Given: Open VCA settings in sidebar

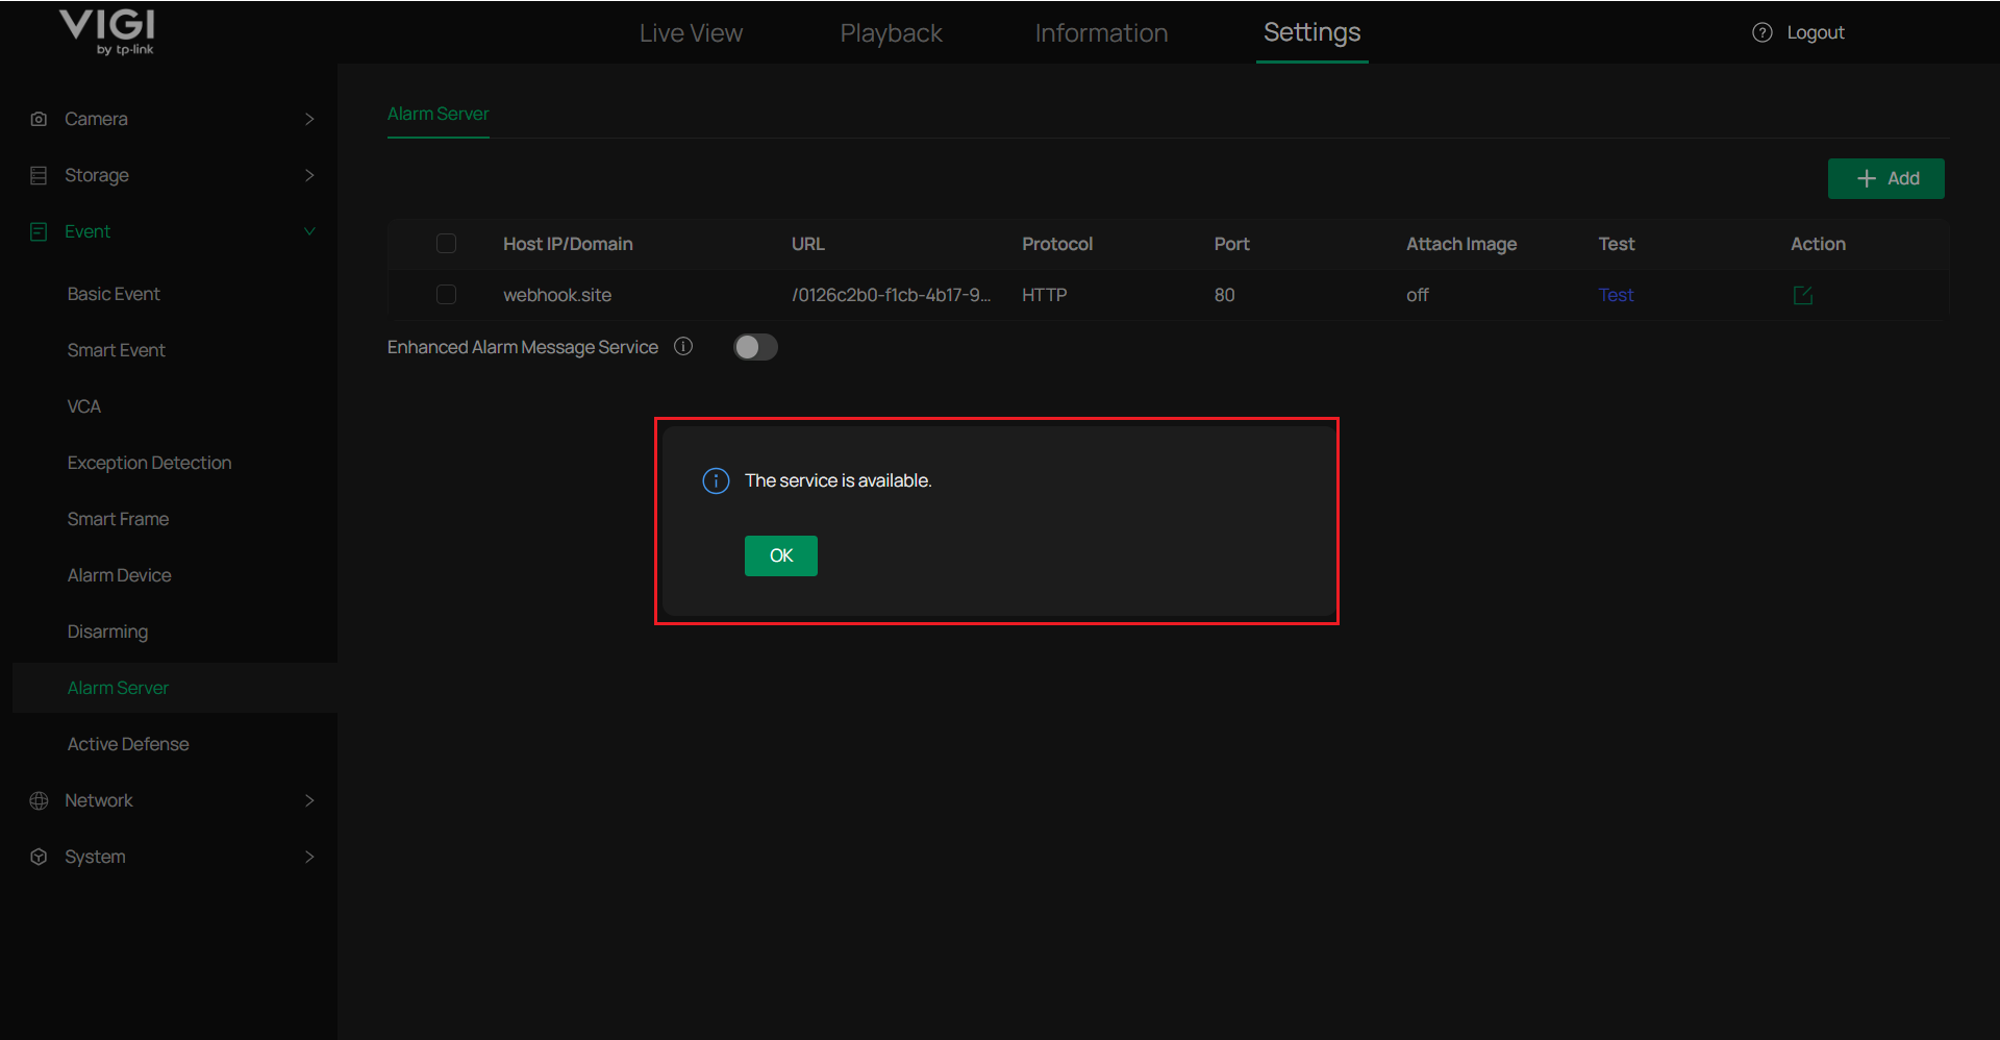Looking at the screenshot, I should 84,407.
